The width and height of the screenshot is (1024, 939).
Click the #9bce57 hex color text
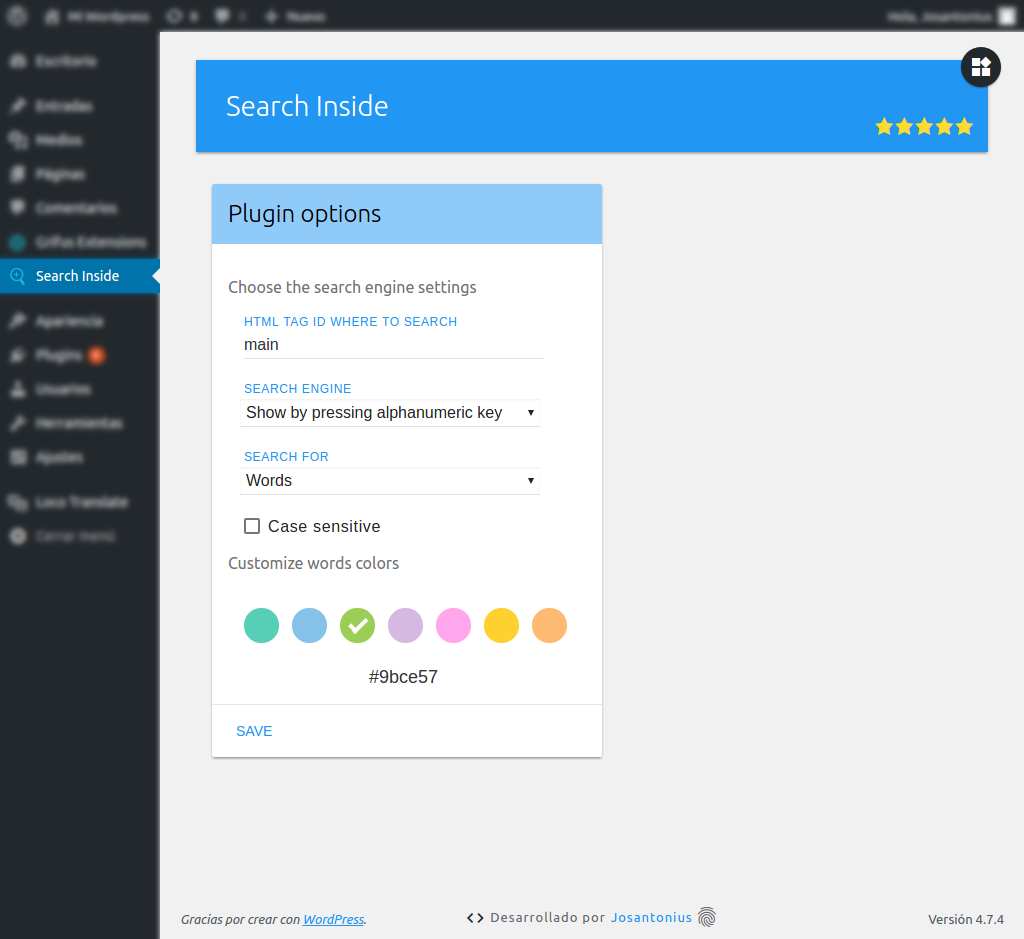coord(403,676)
